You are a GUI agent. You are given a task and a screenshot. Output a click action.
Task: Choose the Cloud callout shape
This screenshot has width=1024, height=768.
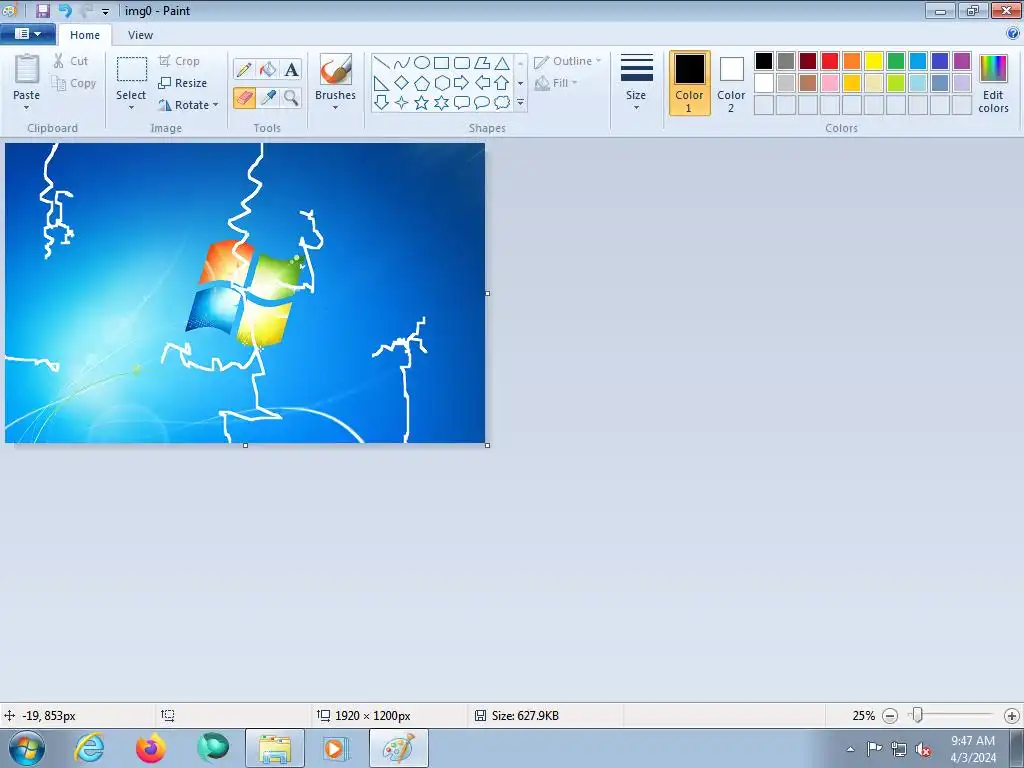click(502, 103)
